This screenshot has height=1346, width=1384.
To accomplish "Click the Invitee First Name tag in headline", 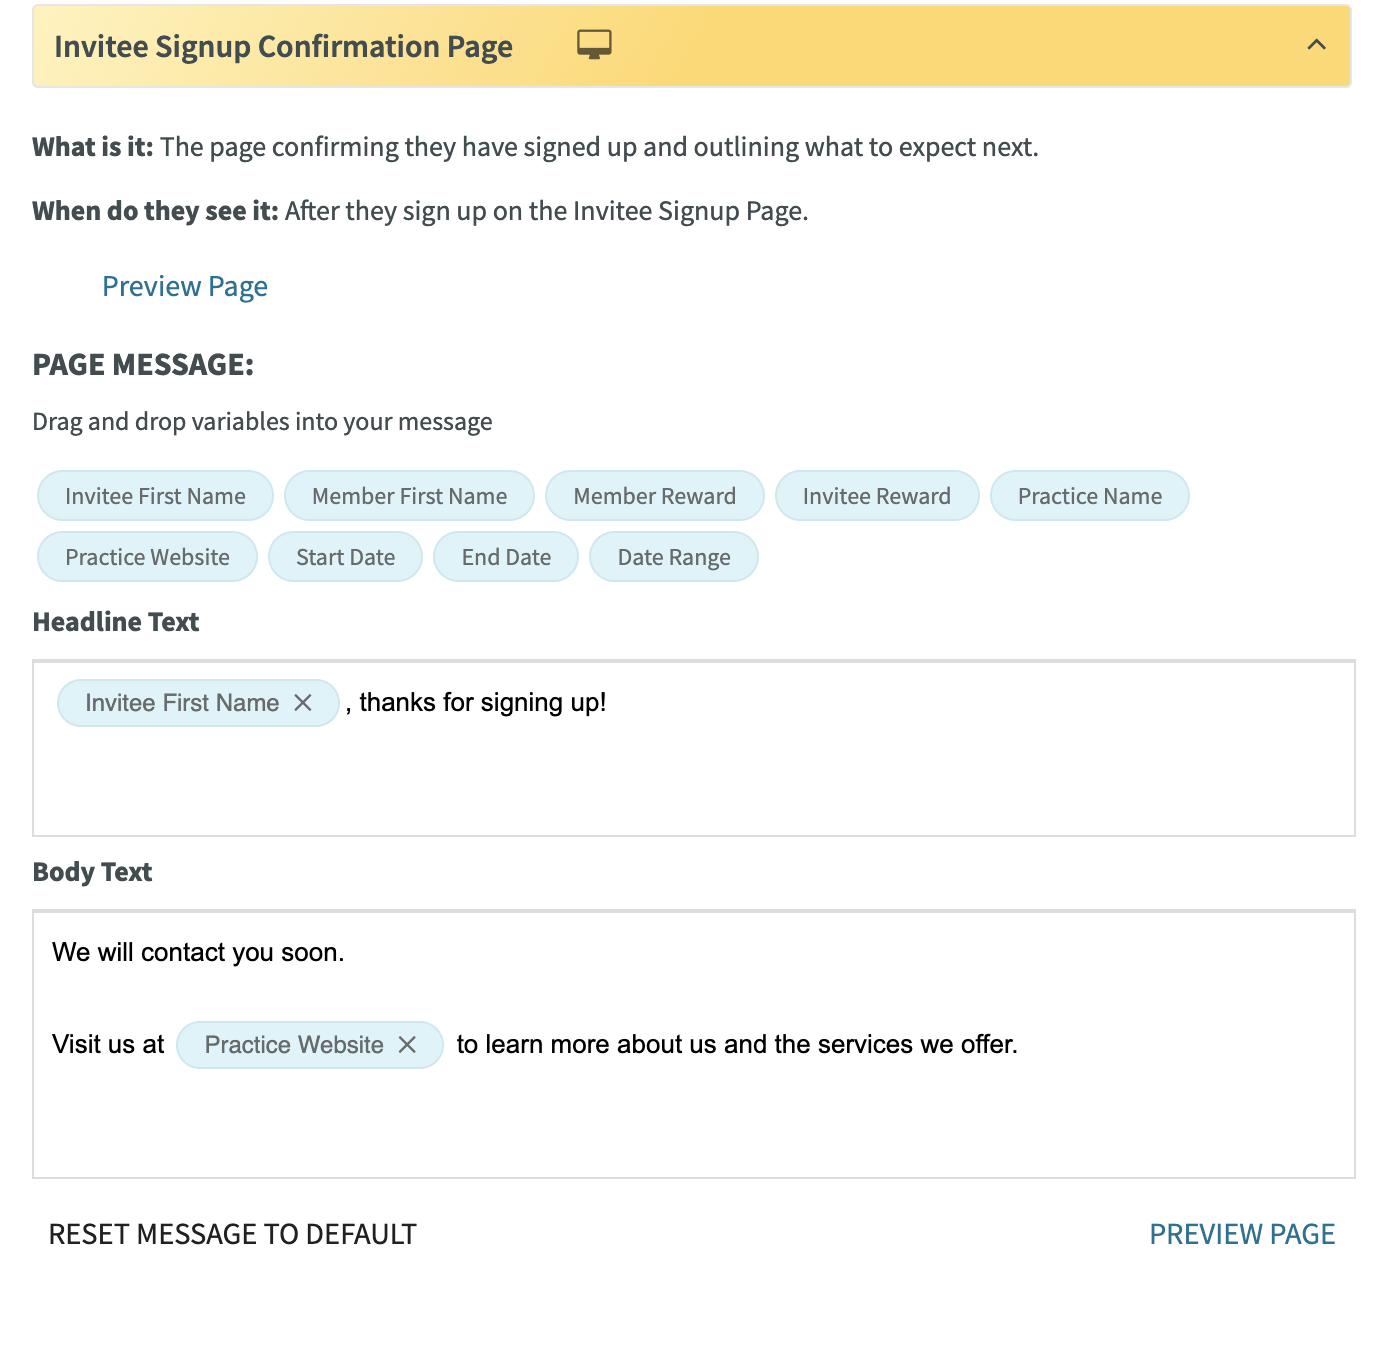I will (x=182, y=703).
